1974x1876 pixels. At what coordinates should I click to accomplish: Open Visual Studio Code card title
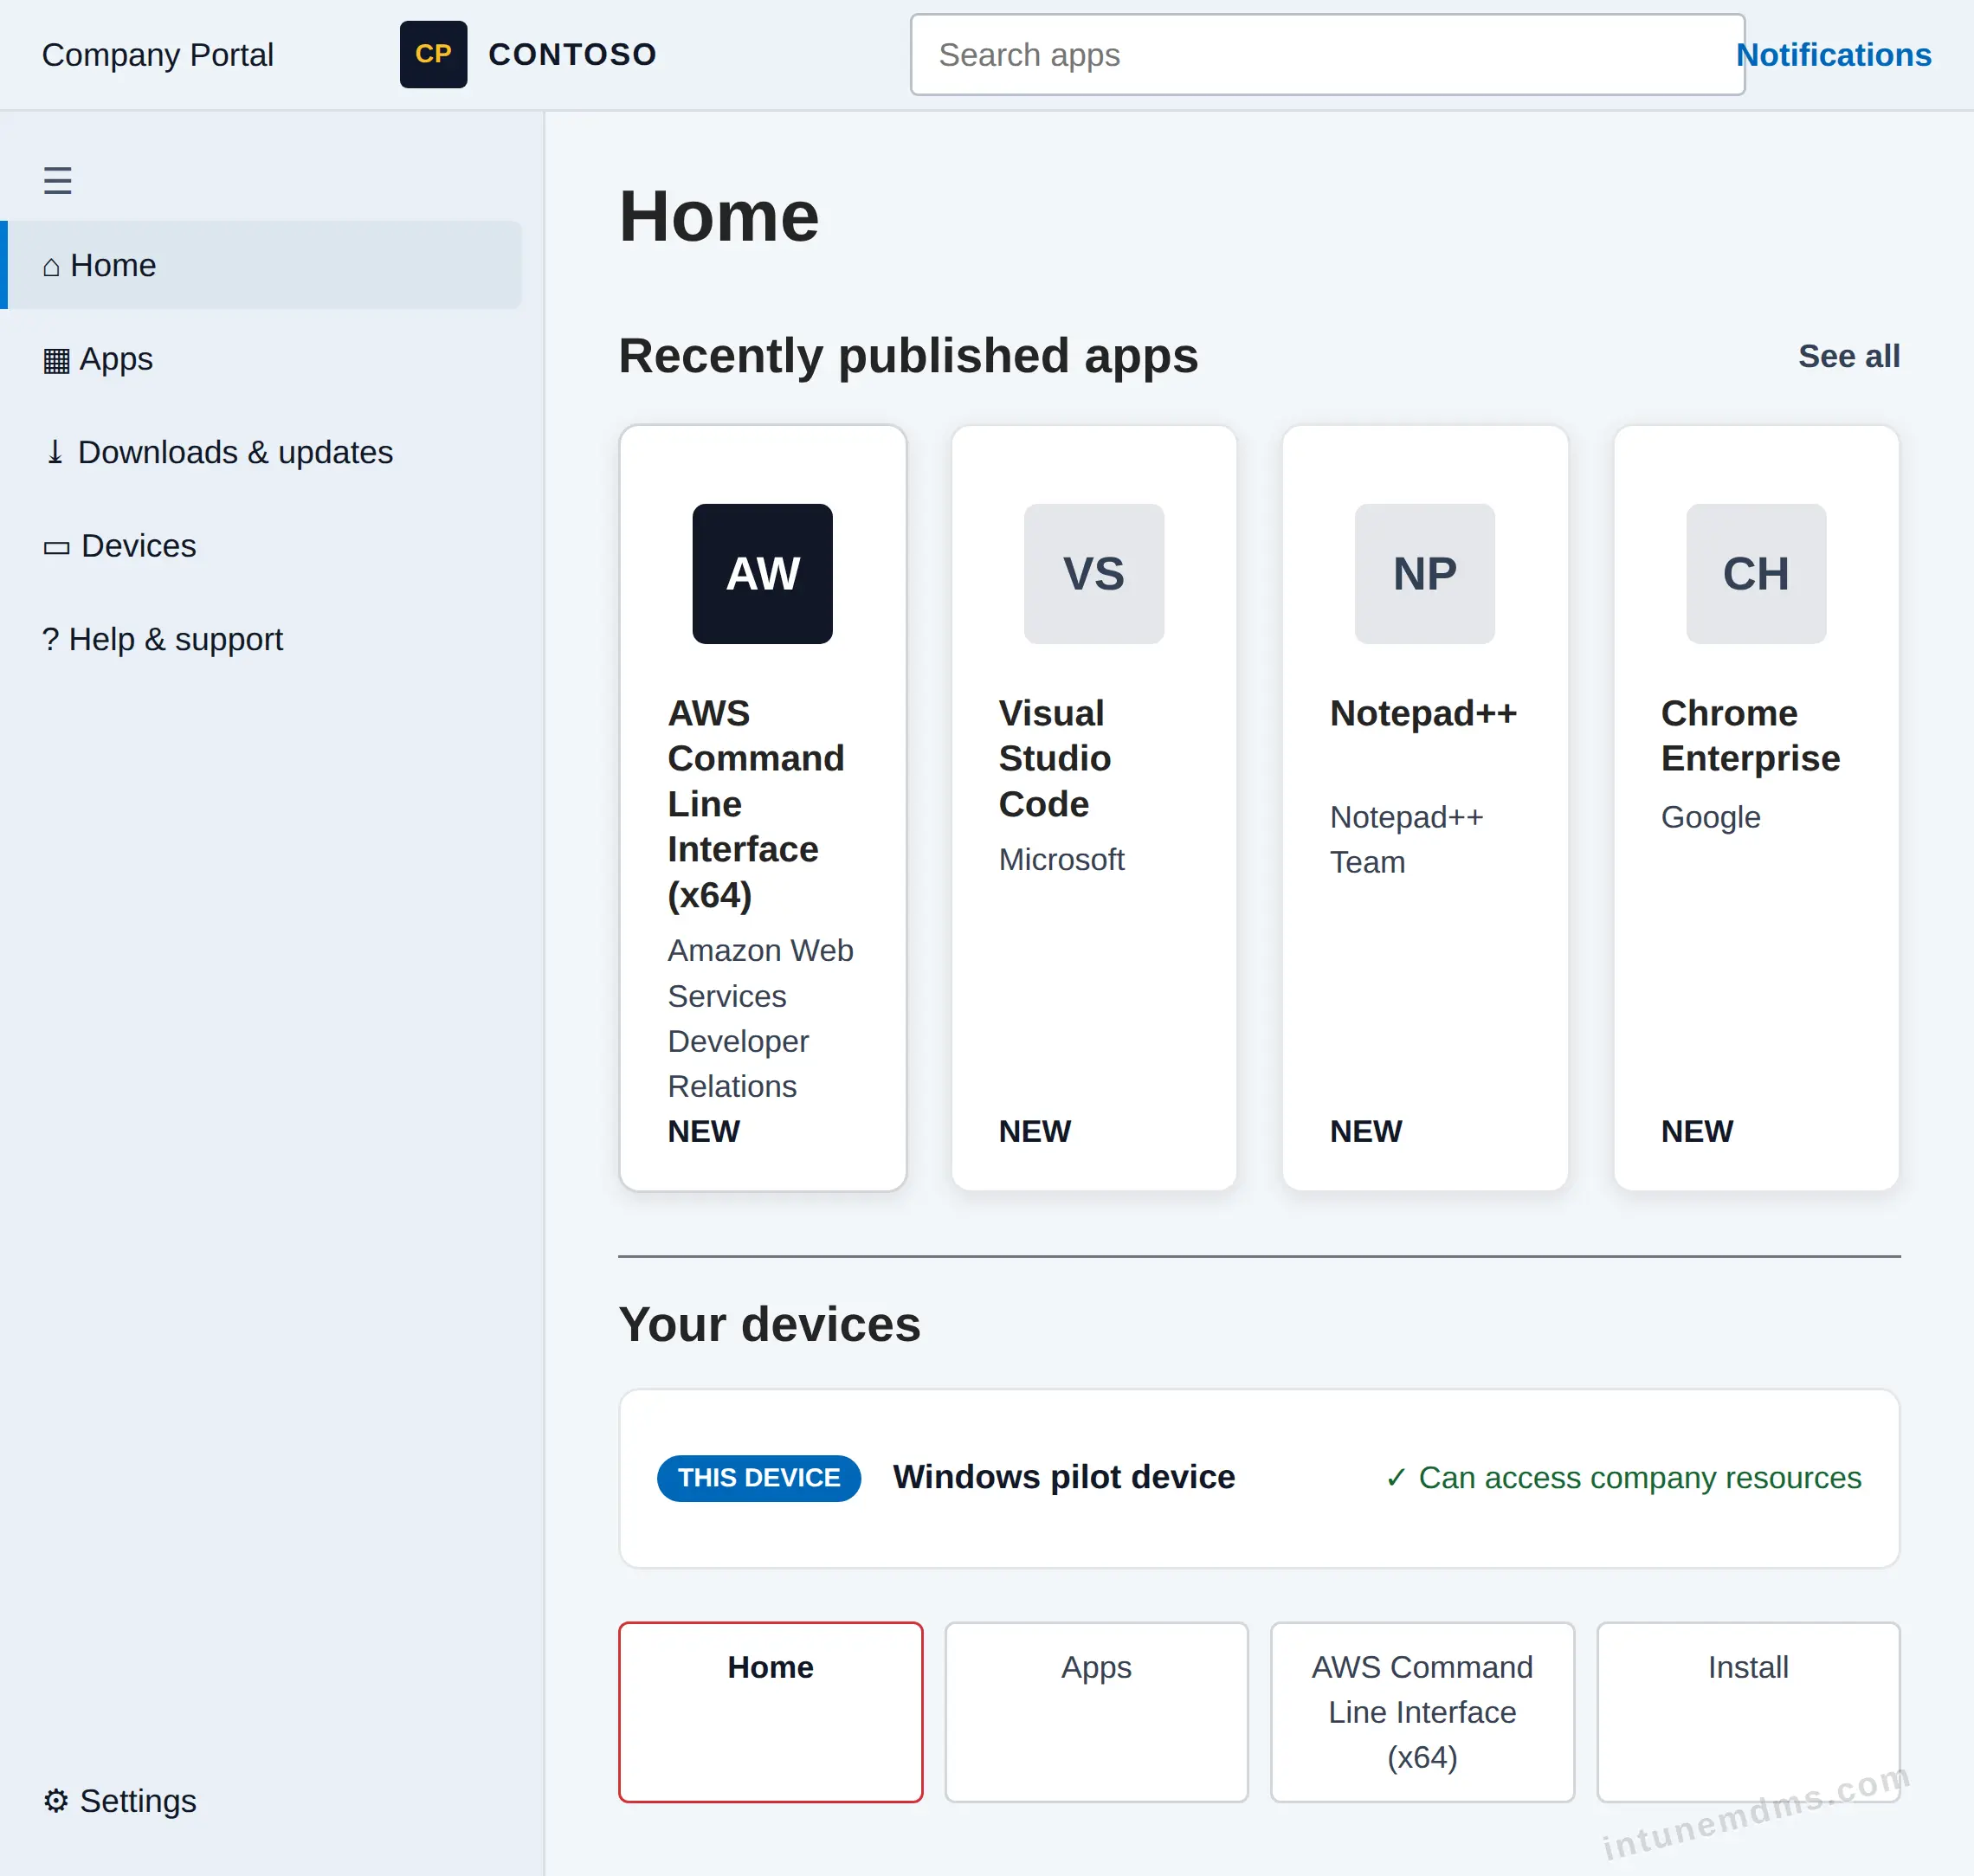1054,758
